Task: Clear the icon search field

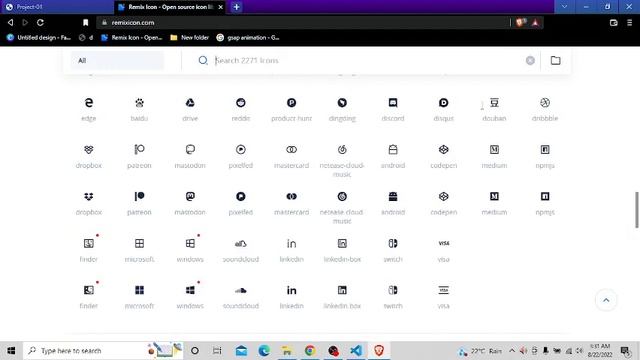Action: coord(530,60)
